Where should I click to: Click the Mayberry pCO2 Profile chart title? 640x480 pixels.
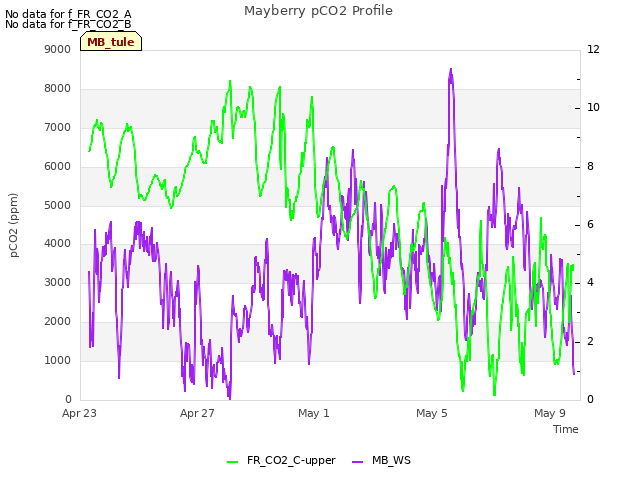coord(318,11)
